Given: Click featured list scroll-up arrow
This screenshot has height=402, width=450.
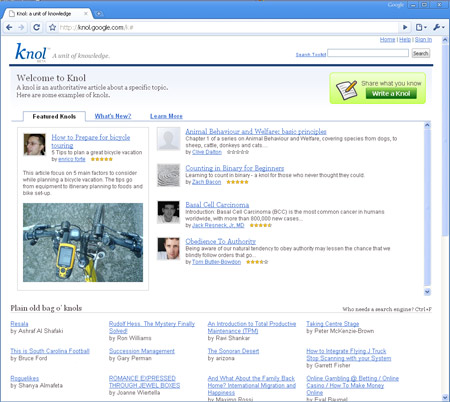Looking at the screenshot, I should [427, 125].
